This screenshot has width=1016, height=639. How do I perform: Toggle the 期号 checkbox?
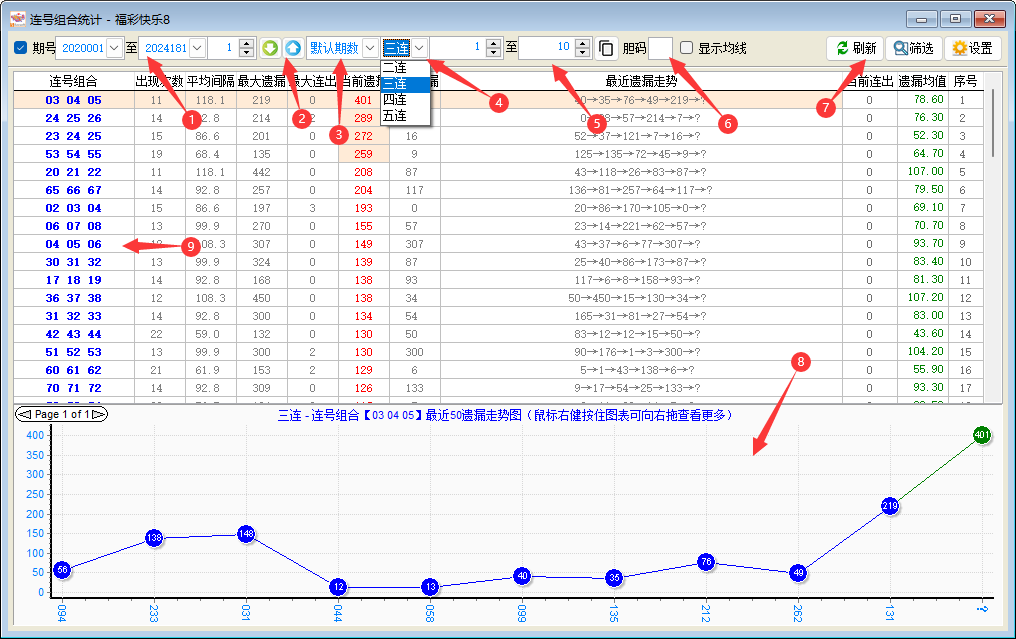click(21, 48)
